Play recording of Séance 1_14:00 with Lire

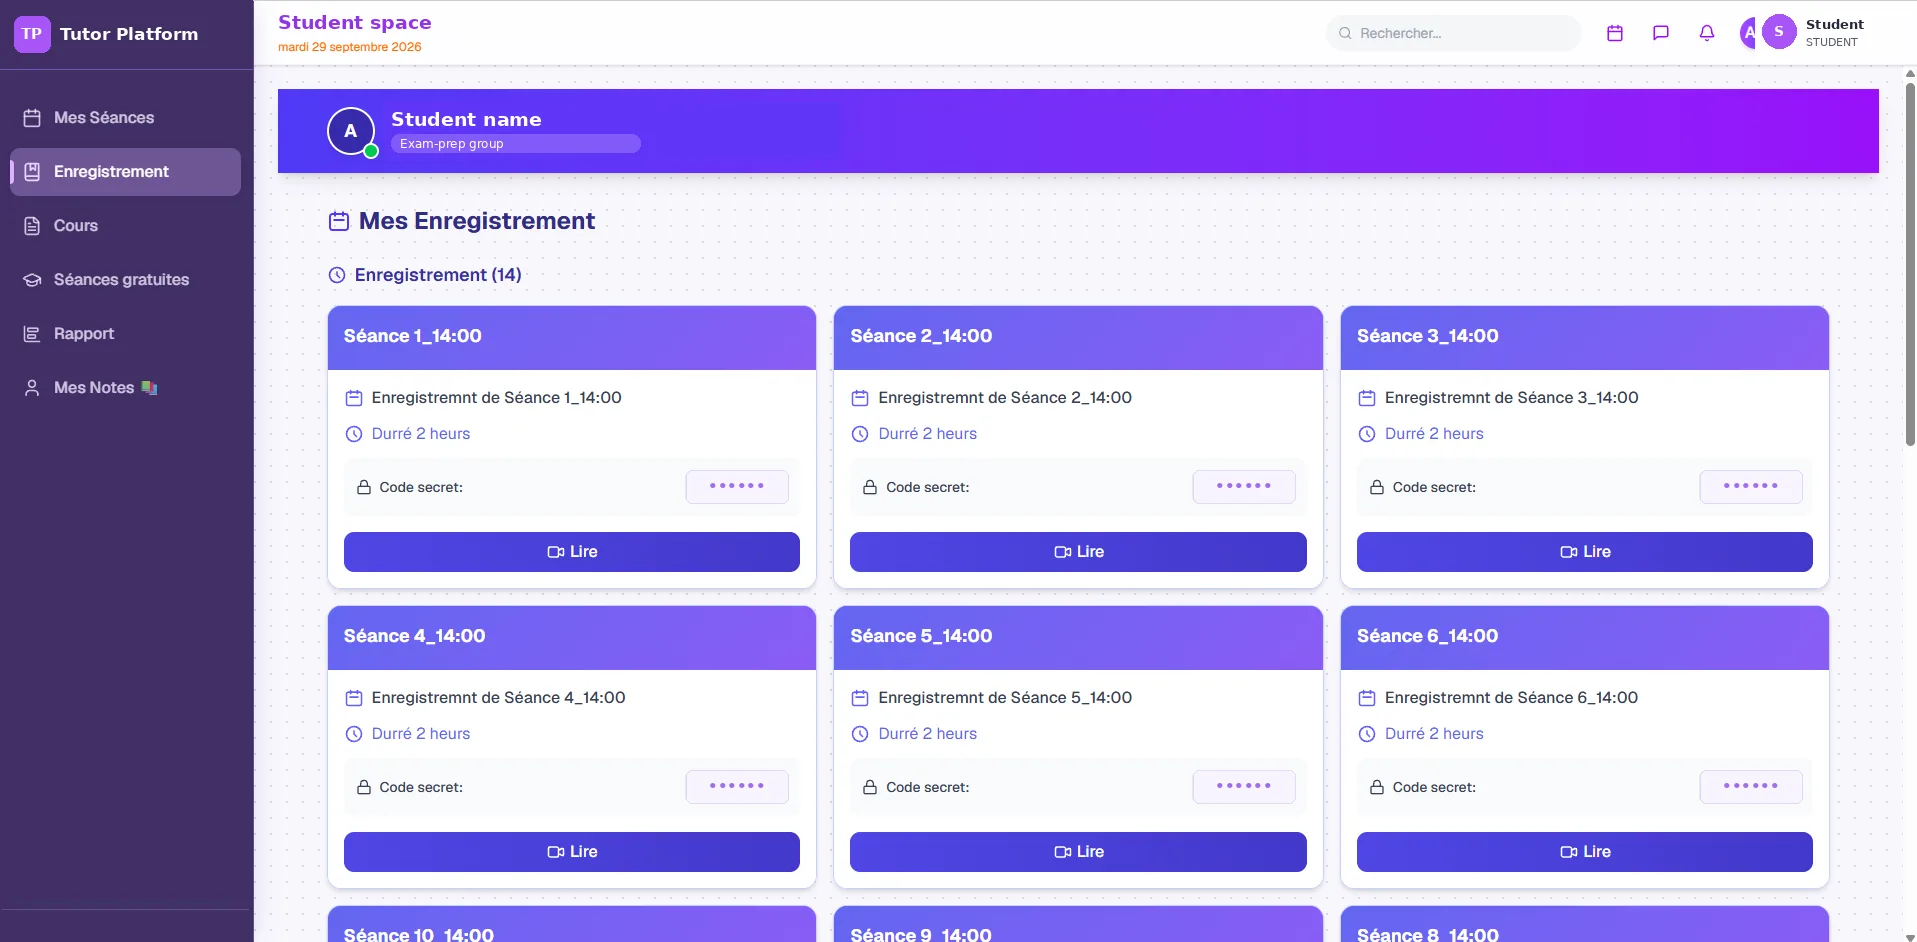pos(572,552)
